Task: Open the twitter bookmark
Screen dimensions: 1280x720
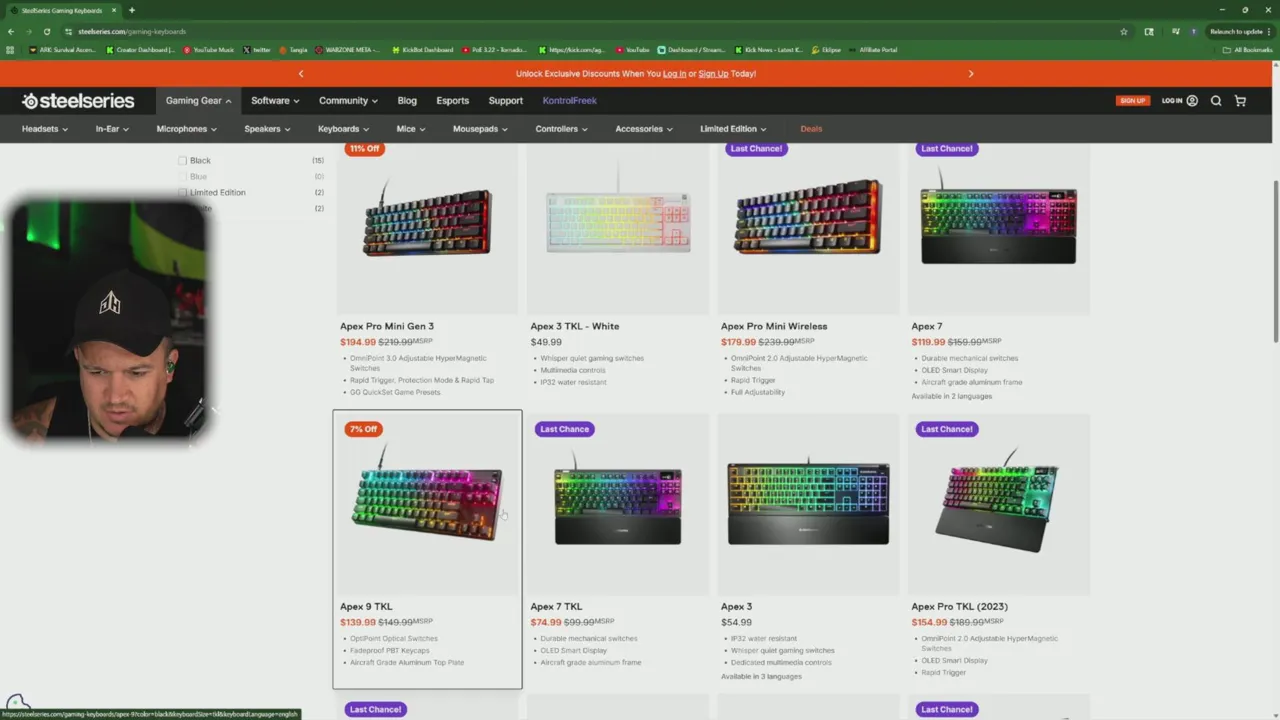Action: pos(256,49)
